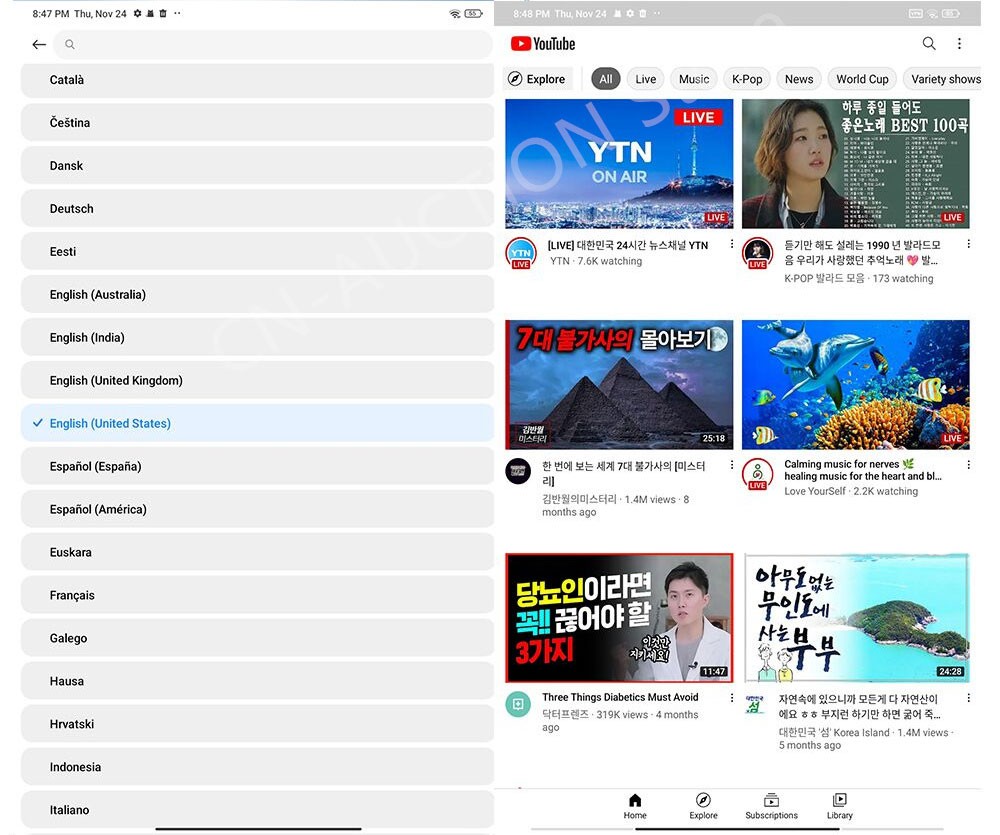
Task: Select Deutsch as the language
Action: [257, 208]
